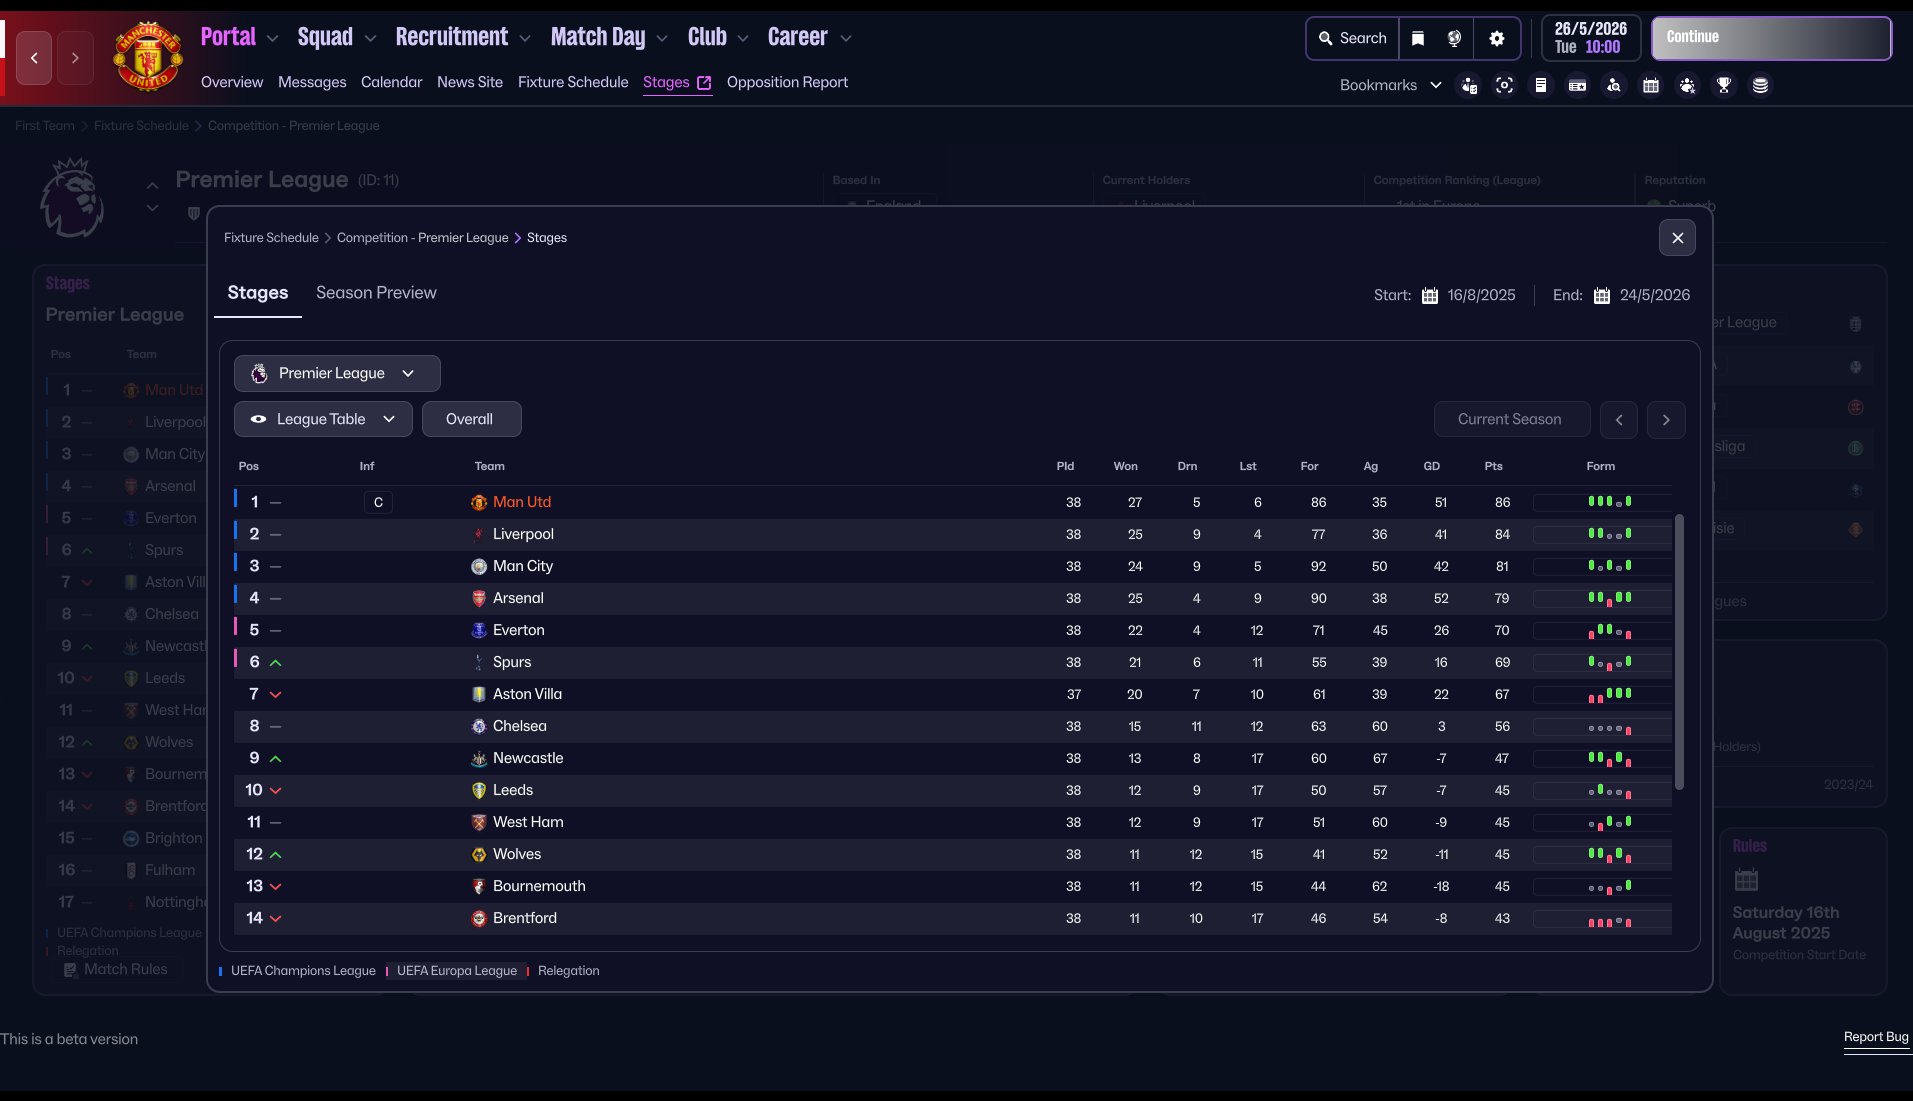Open the calendar bookmark shortcut icon
The image size is (1913, 1101).
pyautogui.click(x=1650, y=86)
